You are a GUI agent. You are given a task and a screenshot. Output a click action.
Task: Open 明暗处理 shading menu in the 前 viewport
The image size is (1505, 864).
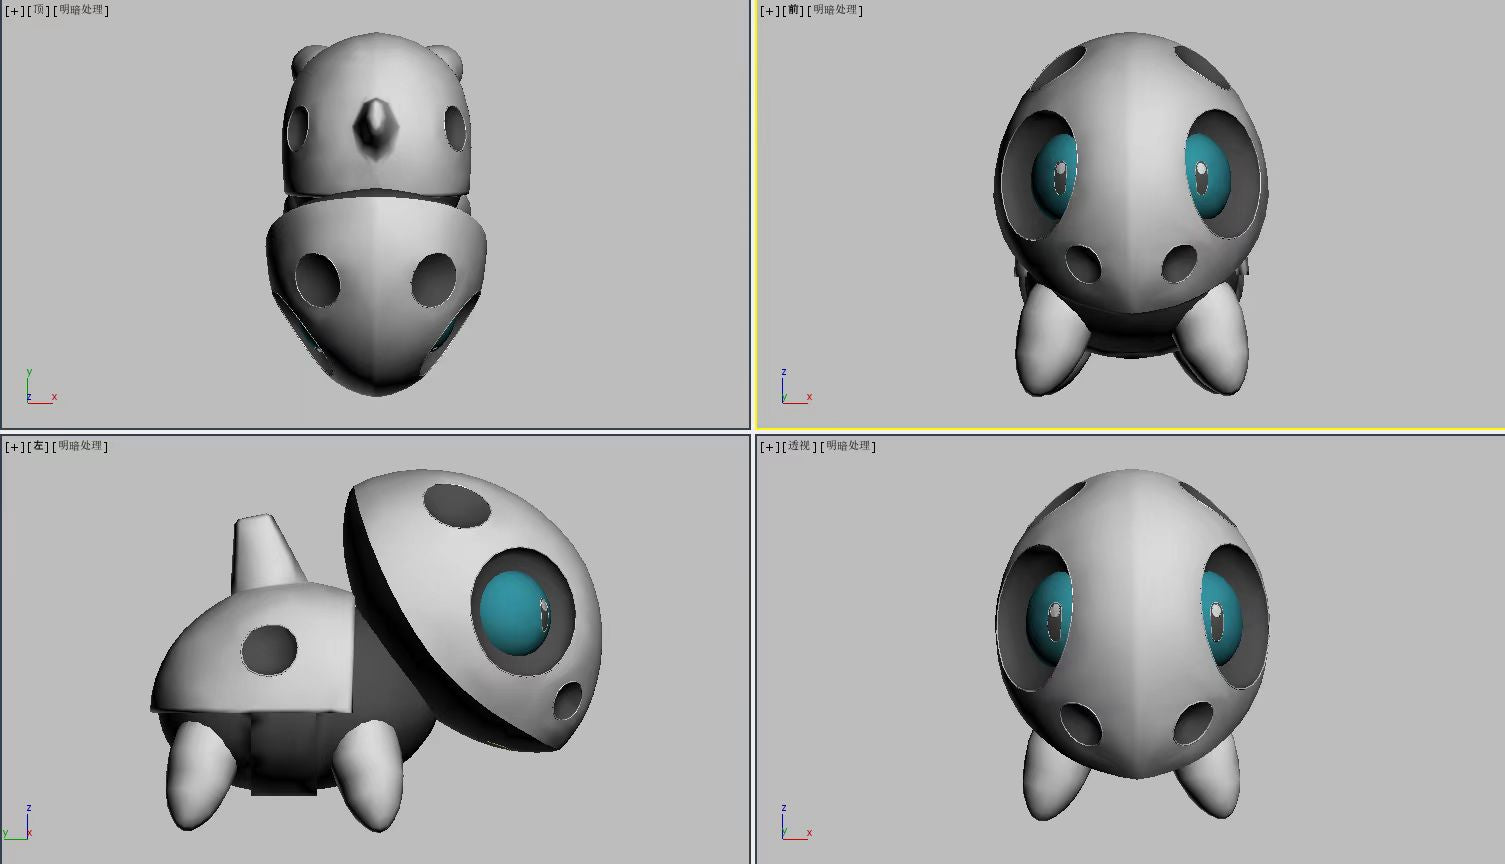coord(837,10)
